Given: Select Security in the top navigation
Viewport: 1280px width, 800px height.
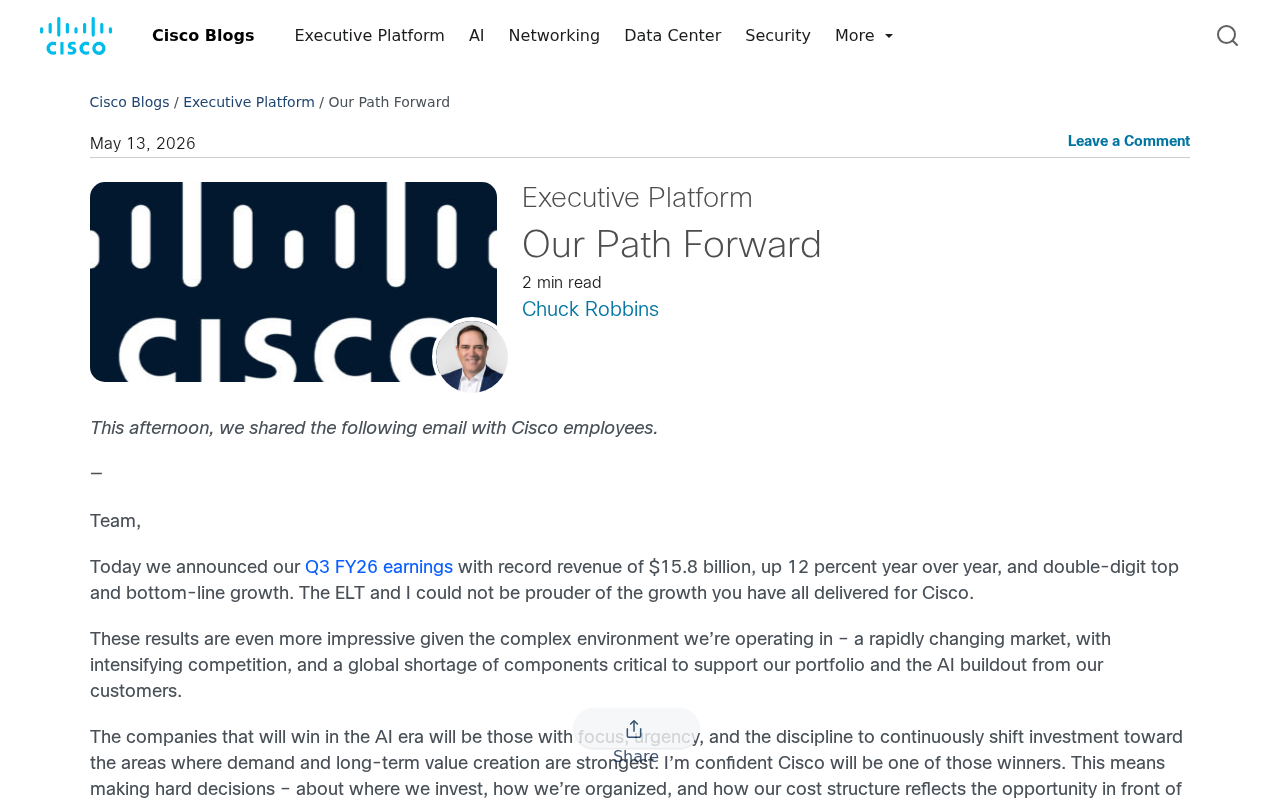Looking at the screenshot, I should click(x=778, y=36).
